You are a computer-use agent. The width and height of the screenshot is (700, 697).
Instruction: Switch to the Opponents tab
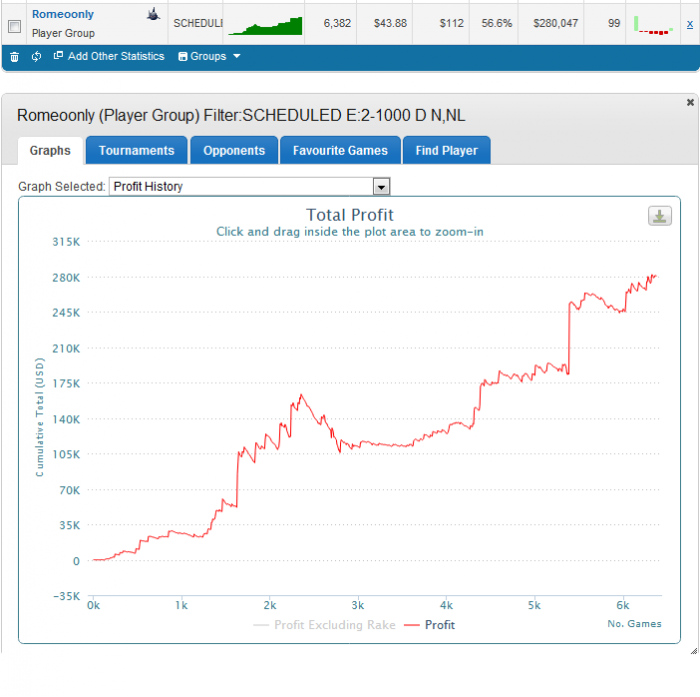234,150
